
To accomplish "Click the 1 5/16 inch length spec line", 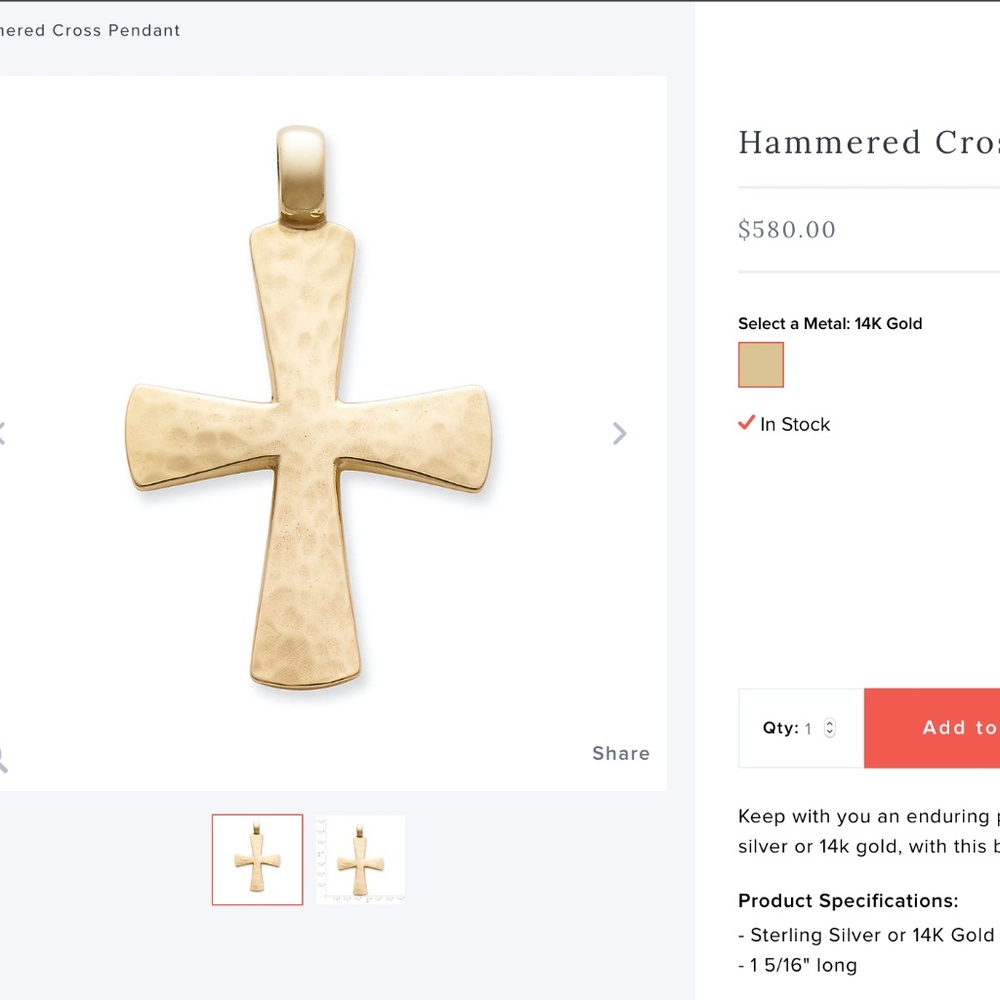I will [797, 965].
